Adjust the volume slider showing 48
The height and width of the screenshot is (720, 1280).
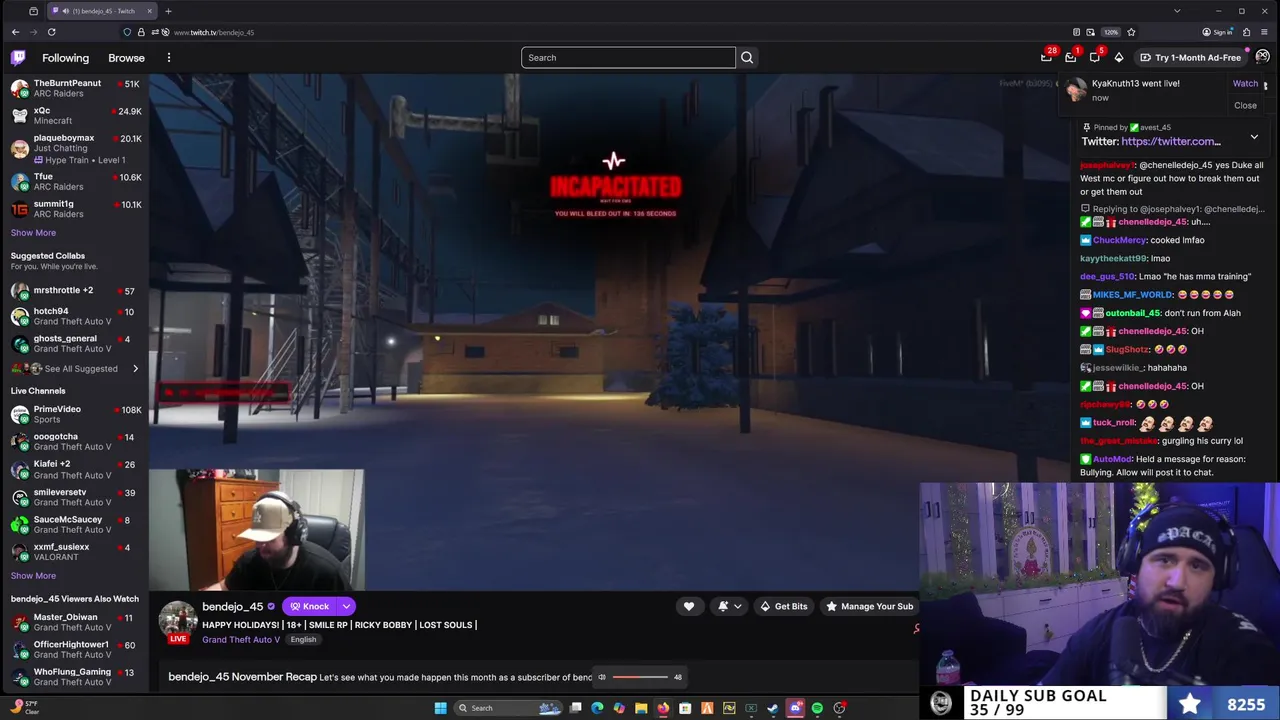coord(640,677)
